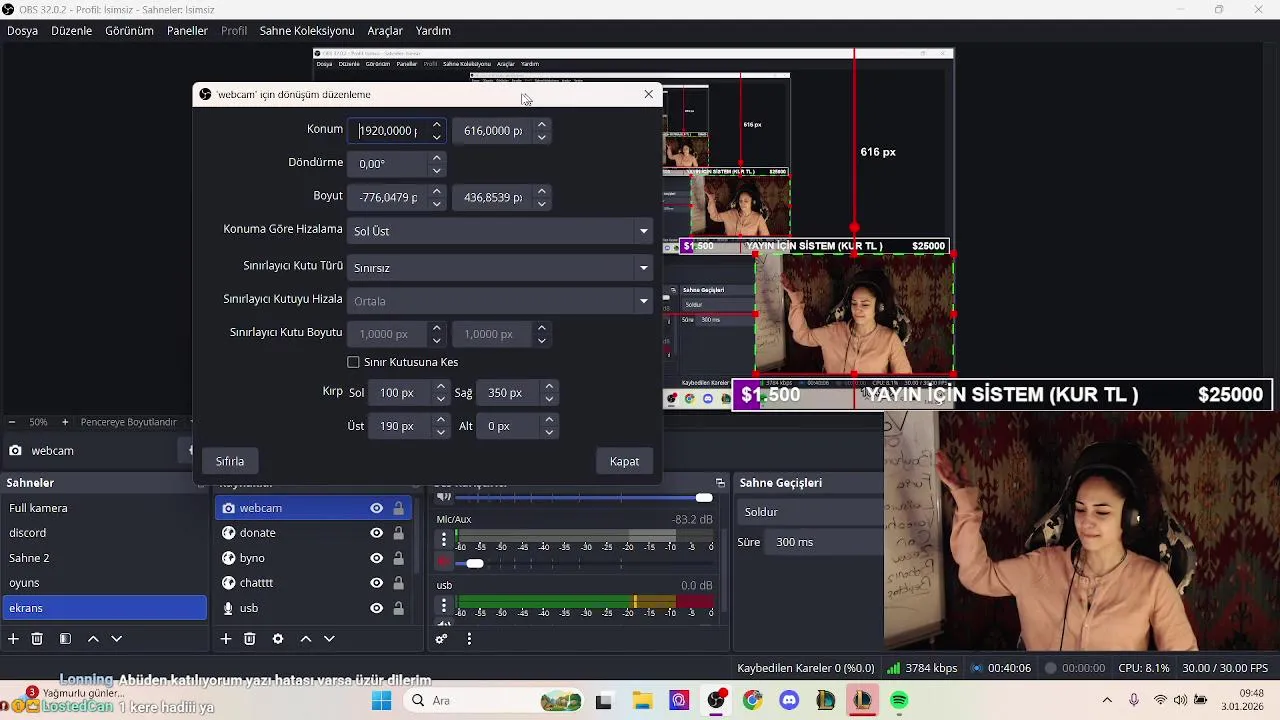Increase Kırp Sol crop with up arrow

coord(440,387)
